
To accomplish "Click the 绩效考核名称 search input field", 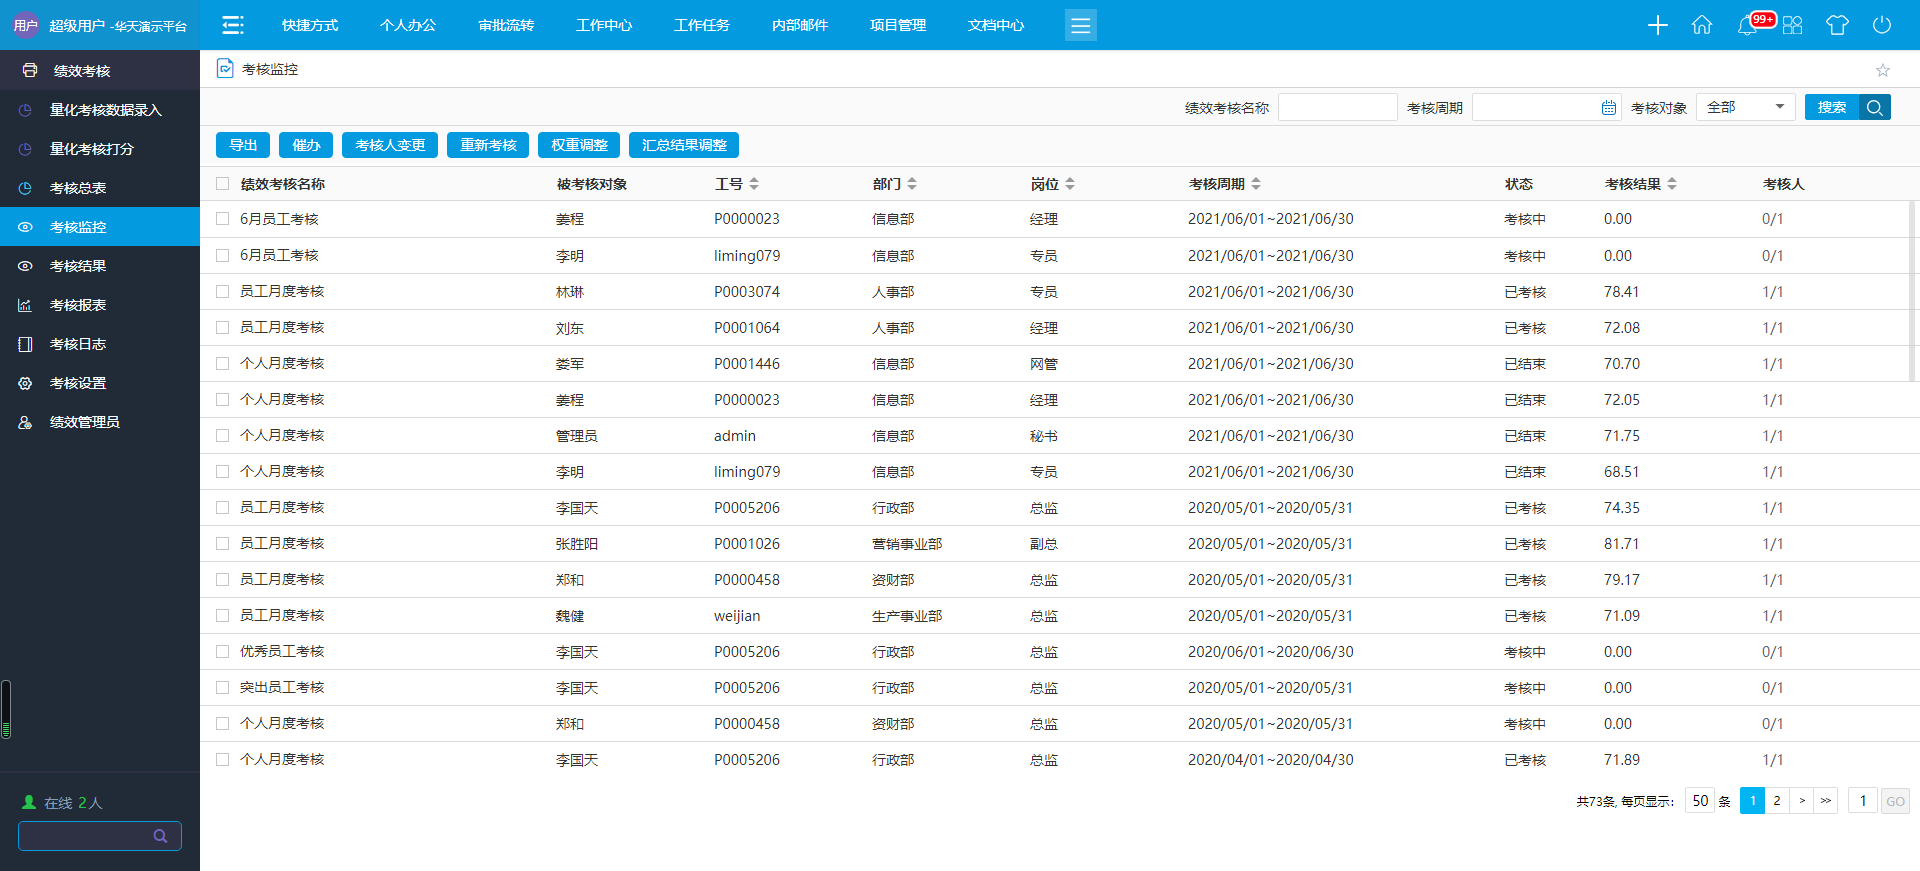I will [x=1337, y=107].
